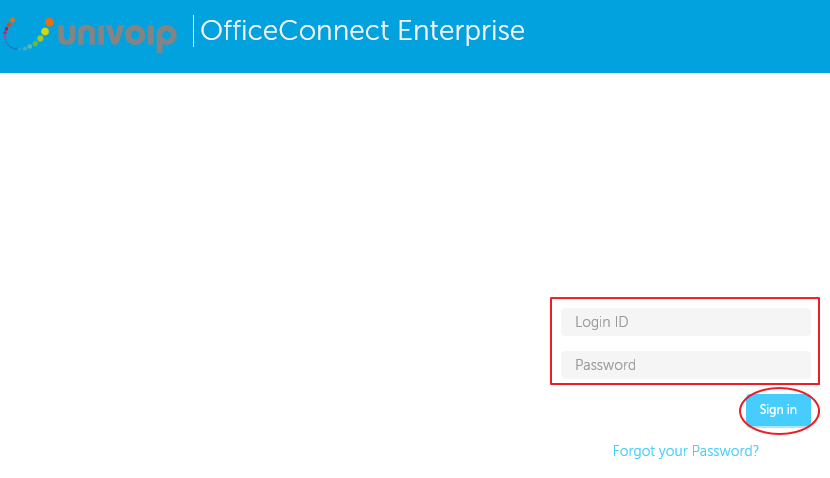
Task: Start password recovery via Forgot your Password
Action: pos(685,451)
